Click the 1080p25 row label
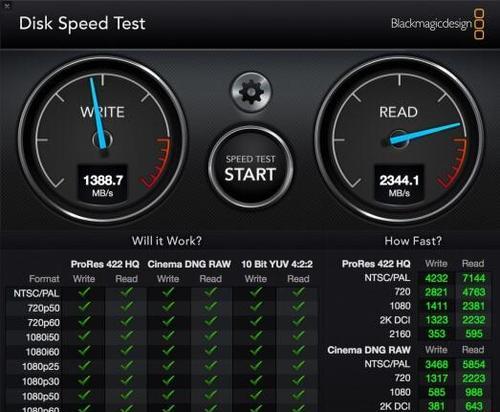This screenshot has height=412, width=500. pos(41,367)
